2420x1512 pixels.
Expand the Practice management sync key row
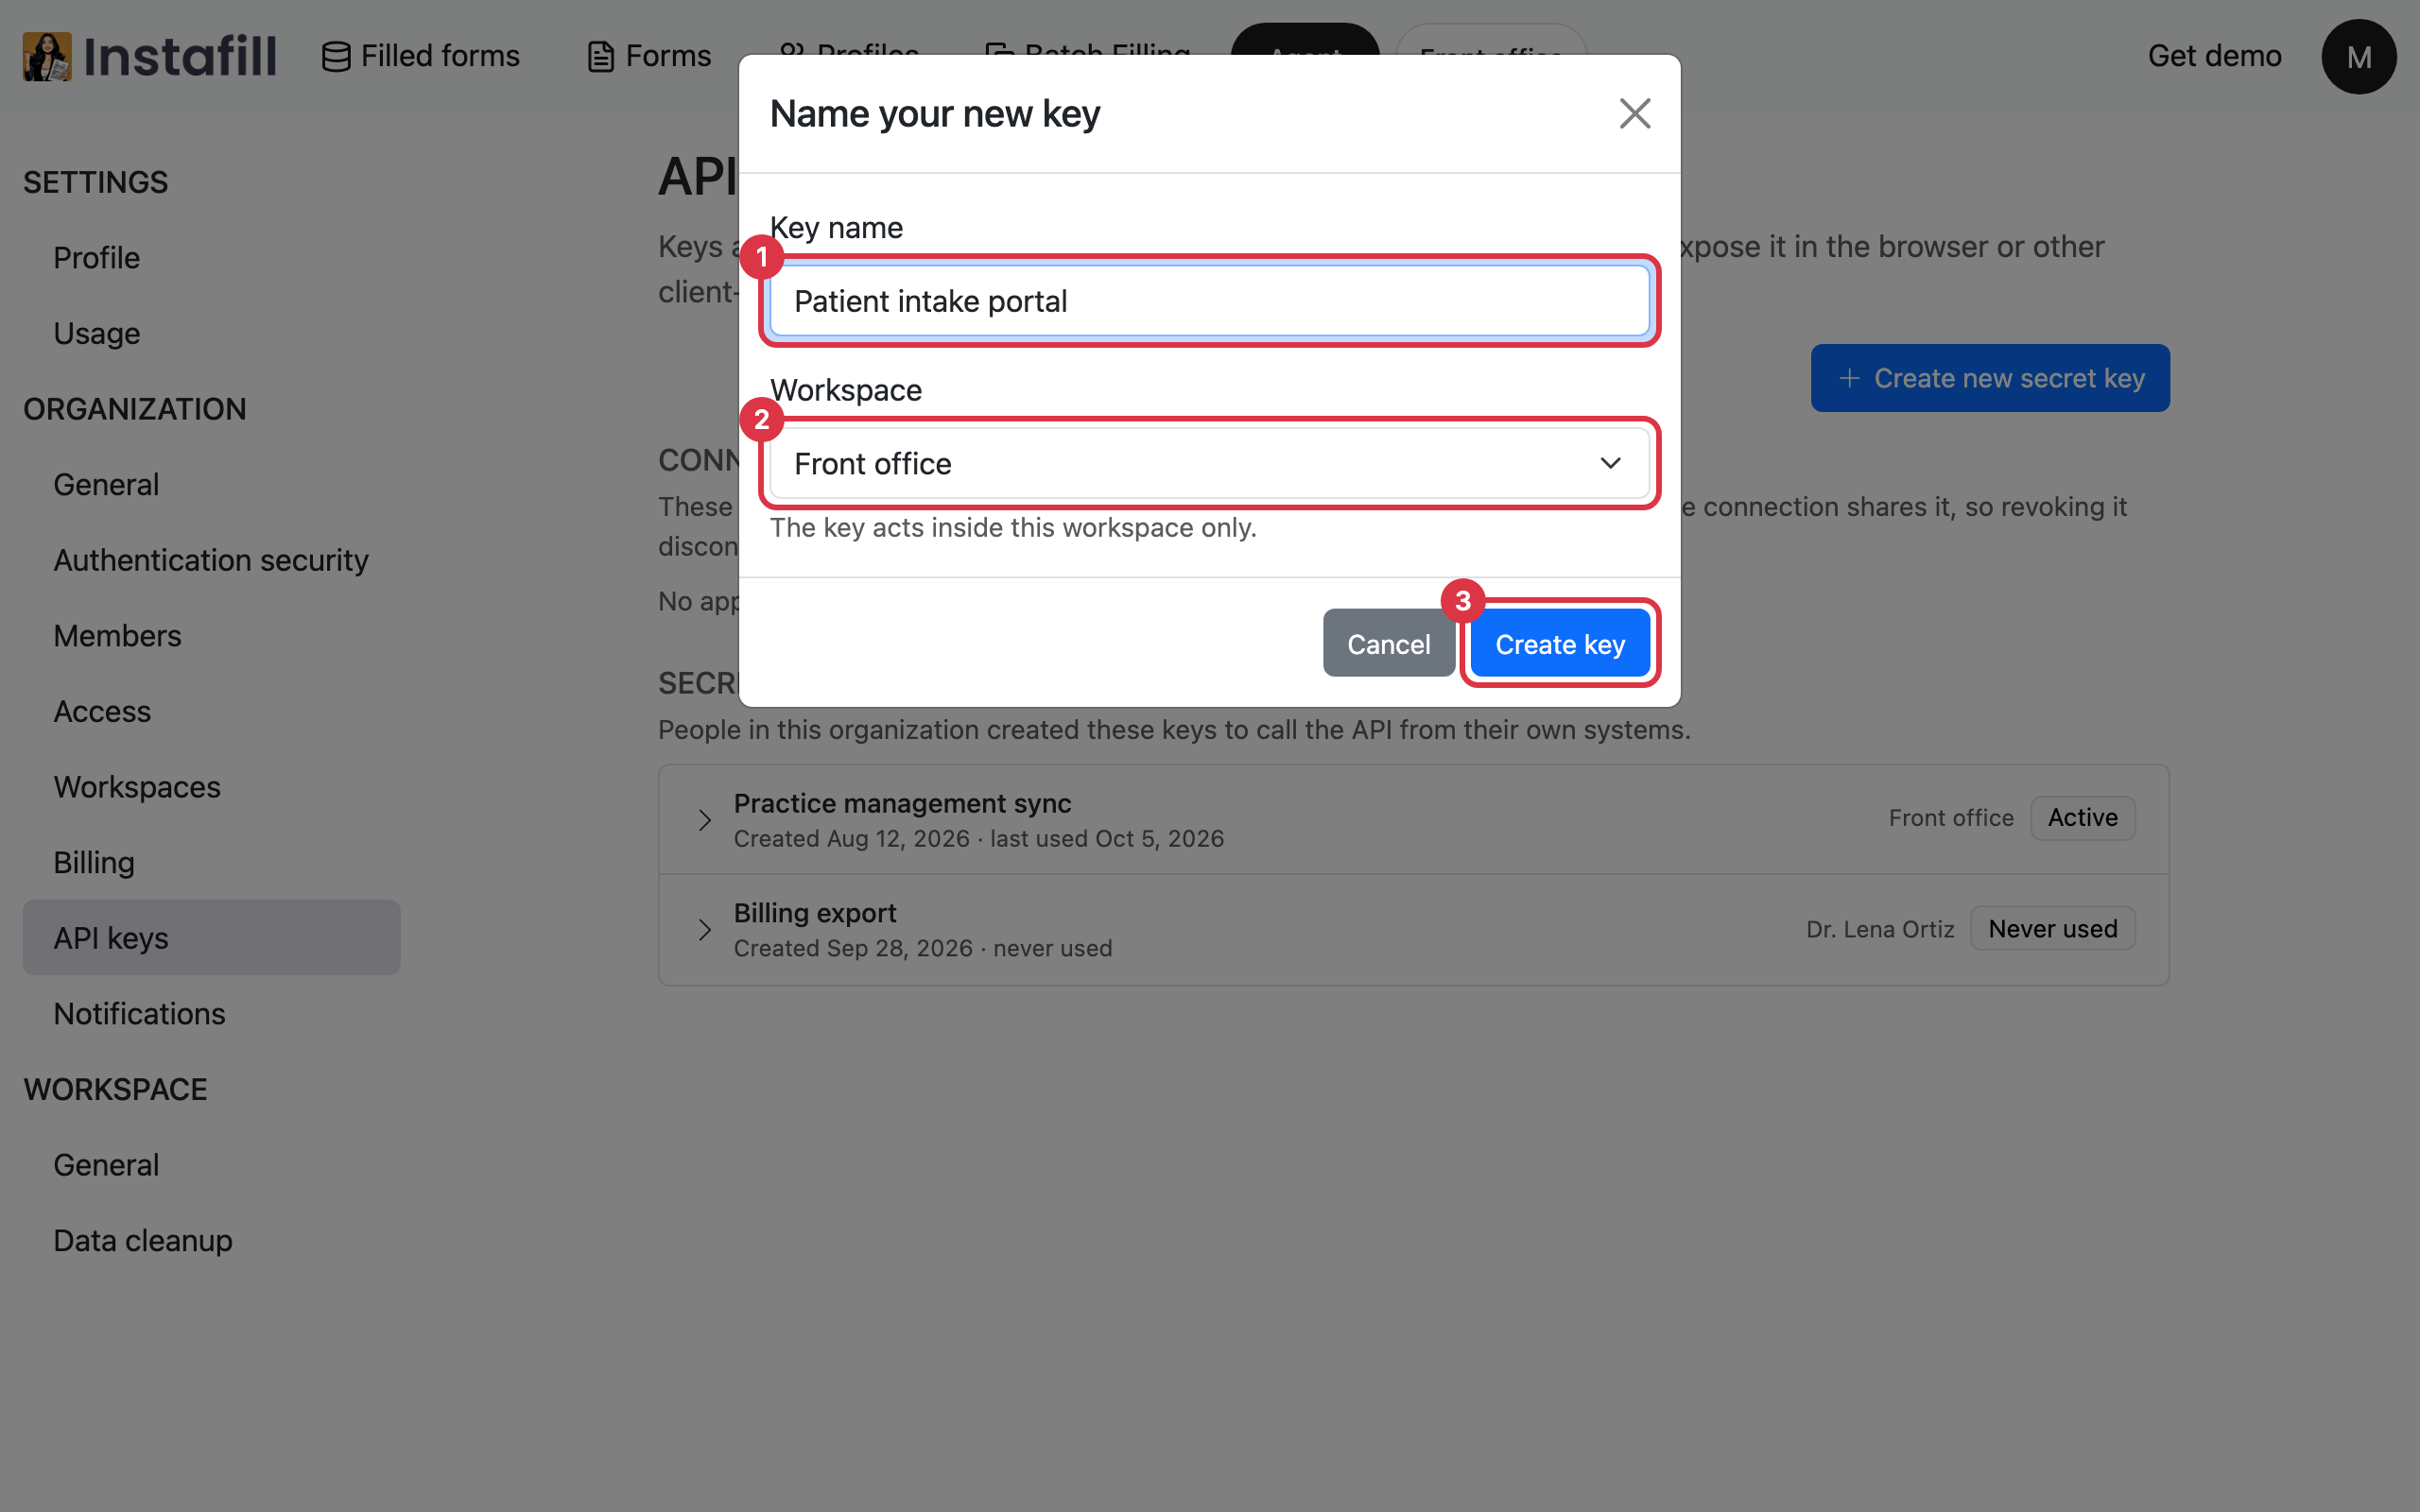[x=704, y=820]
